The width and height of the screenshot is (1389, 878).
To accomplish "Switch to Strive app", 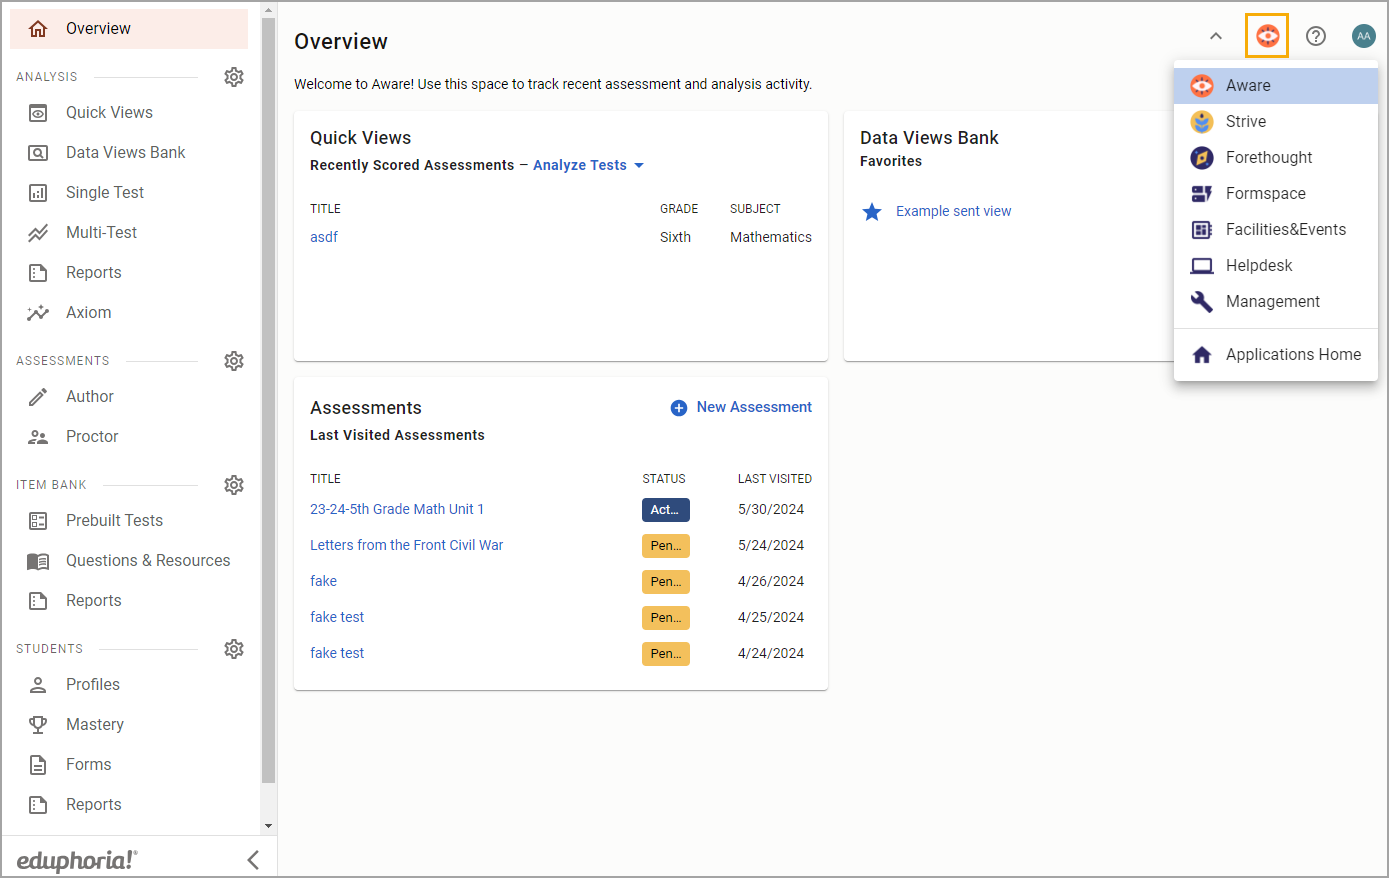I will pyautogui.click(x=1276, y=122).
